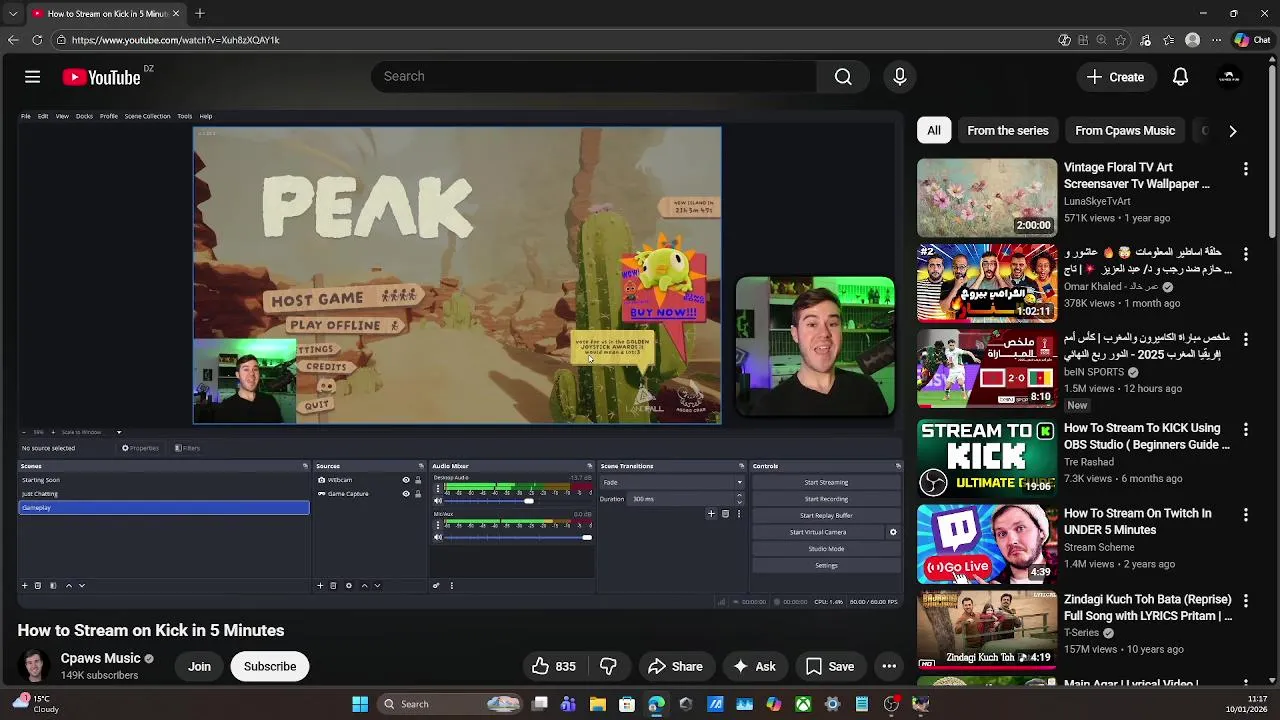Go back in the browser
Image resolution: width=1280 pixels, height=720 pixels.
13,40
